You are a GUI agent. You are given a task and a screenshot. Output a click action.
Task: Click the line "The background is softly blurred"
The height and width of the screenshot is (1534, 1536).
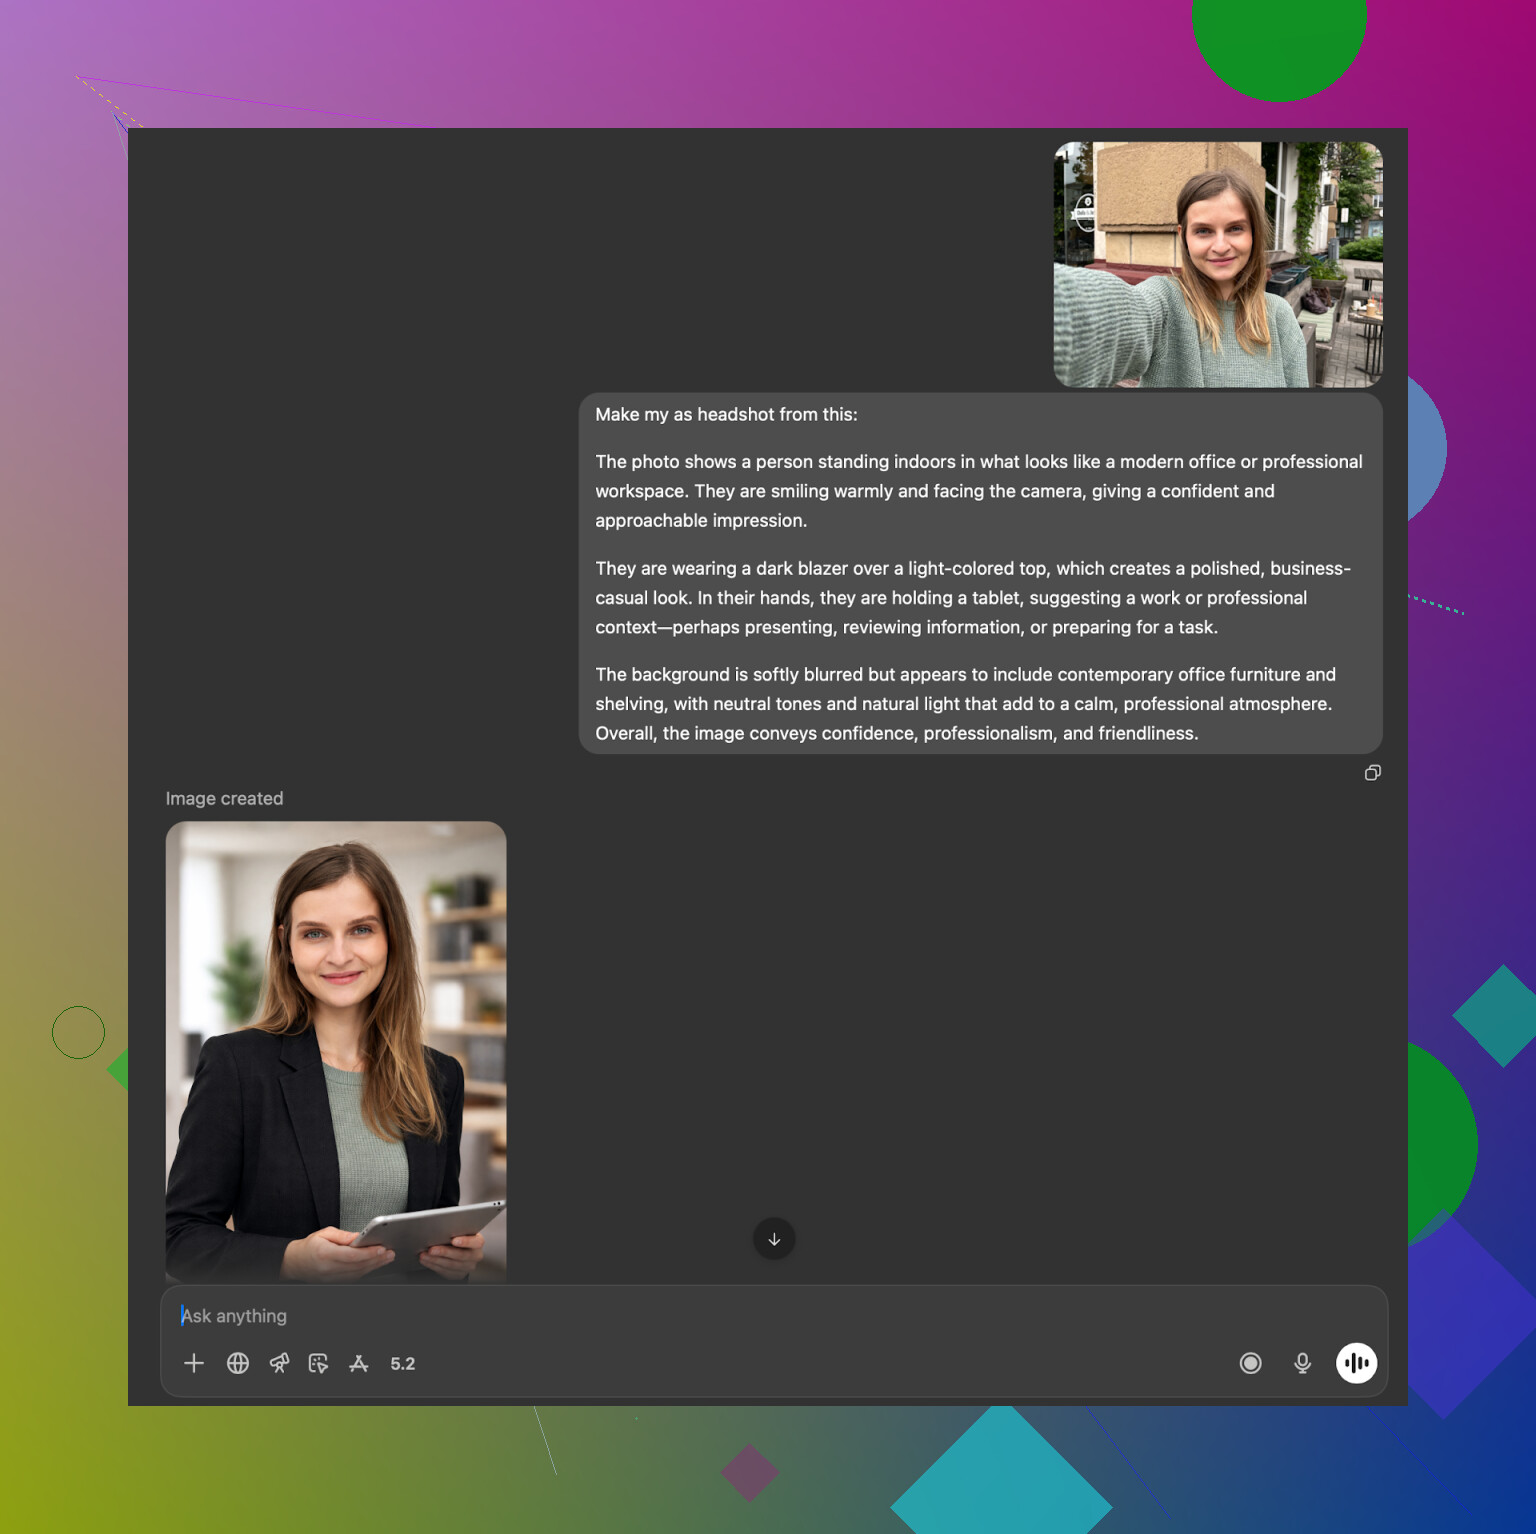[x=964, y=675]
